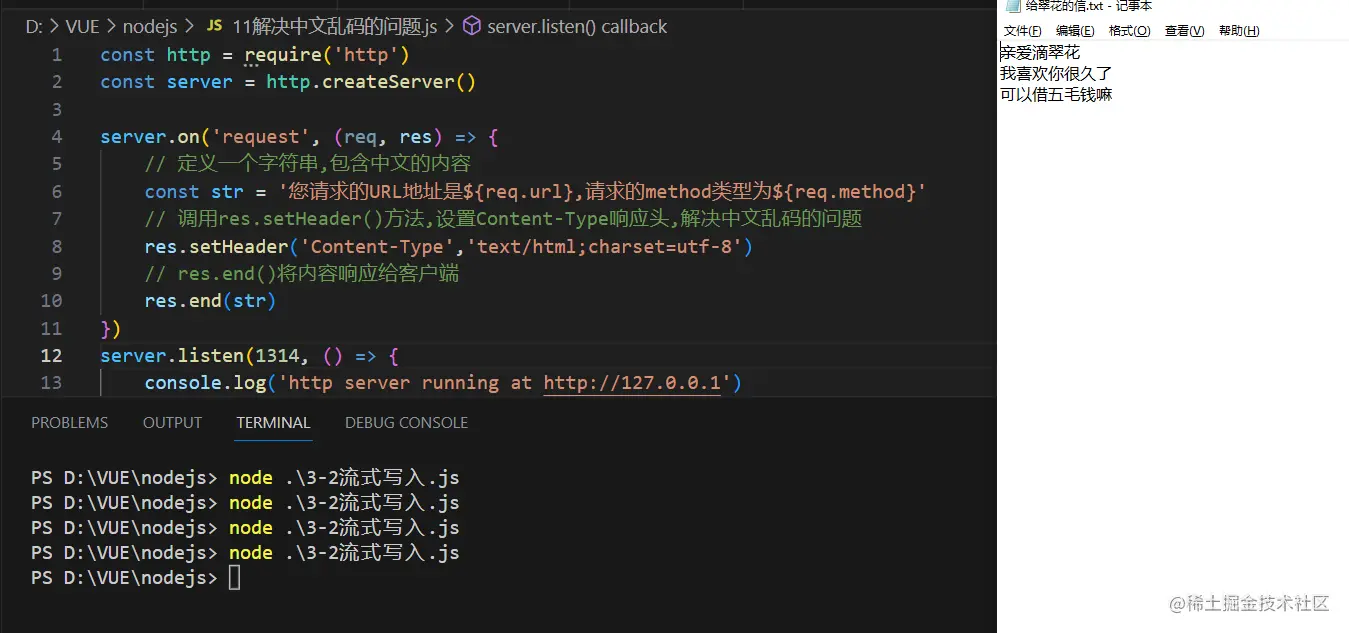Click the Notepad line 我喜欢你很久了
1349x633 pixels.
(x=1056, y=74)
